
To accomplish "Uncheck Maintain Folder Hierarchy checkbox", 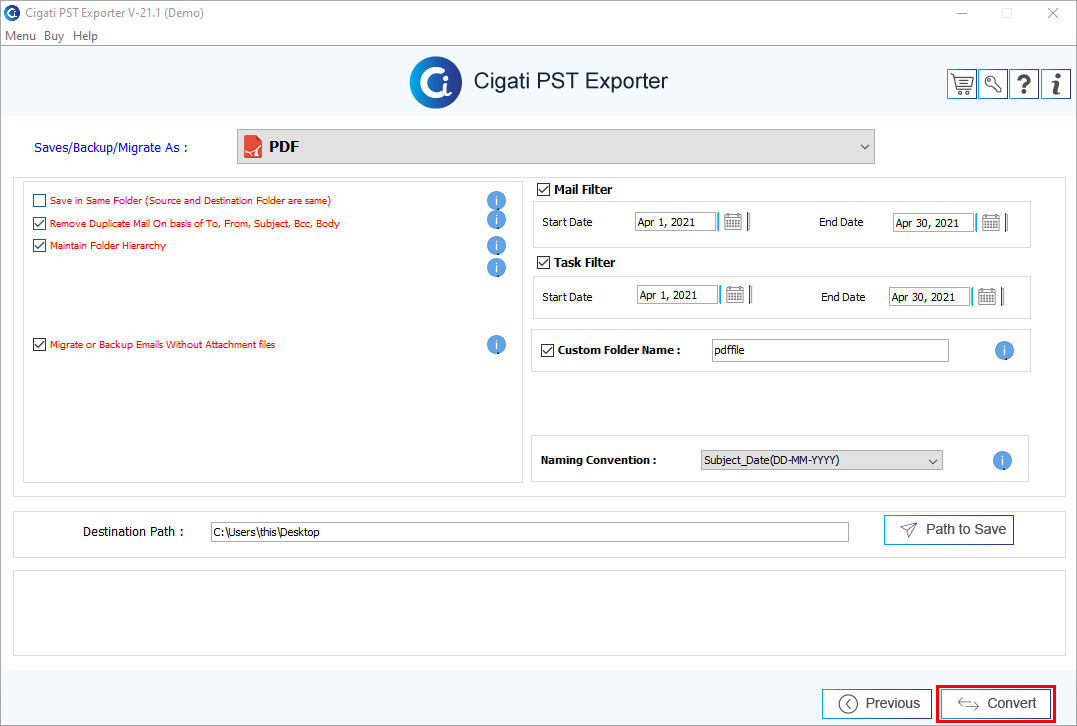I will pos(39,245).
